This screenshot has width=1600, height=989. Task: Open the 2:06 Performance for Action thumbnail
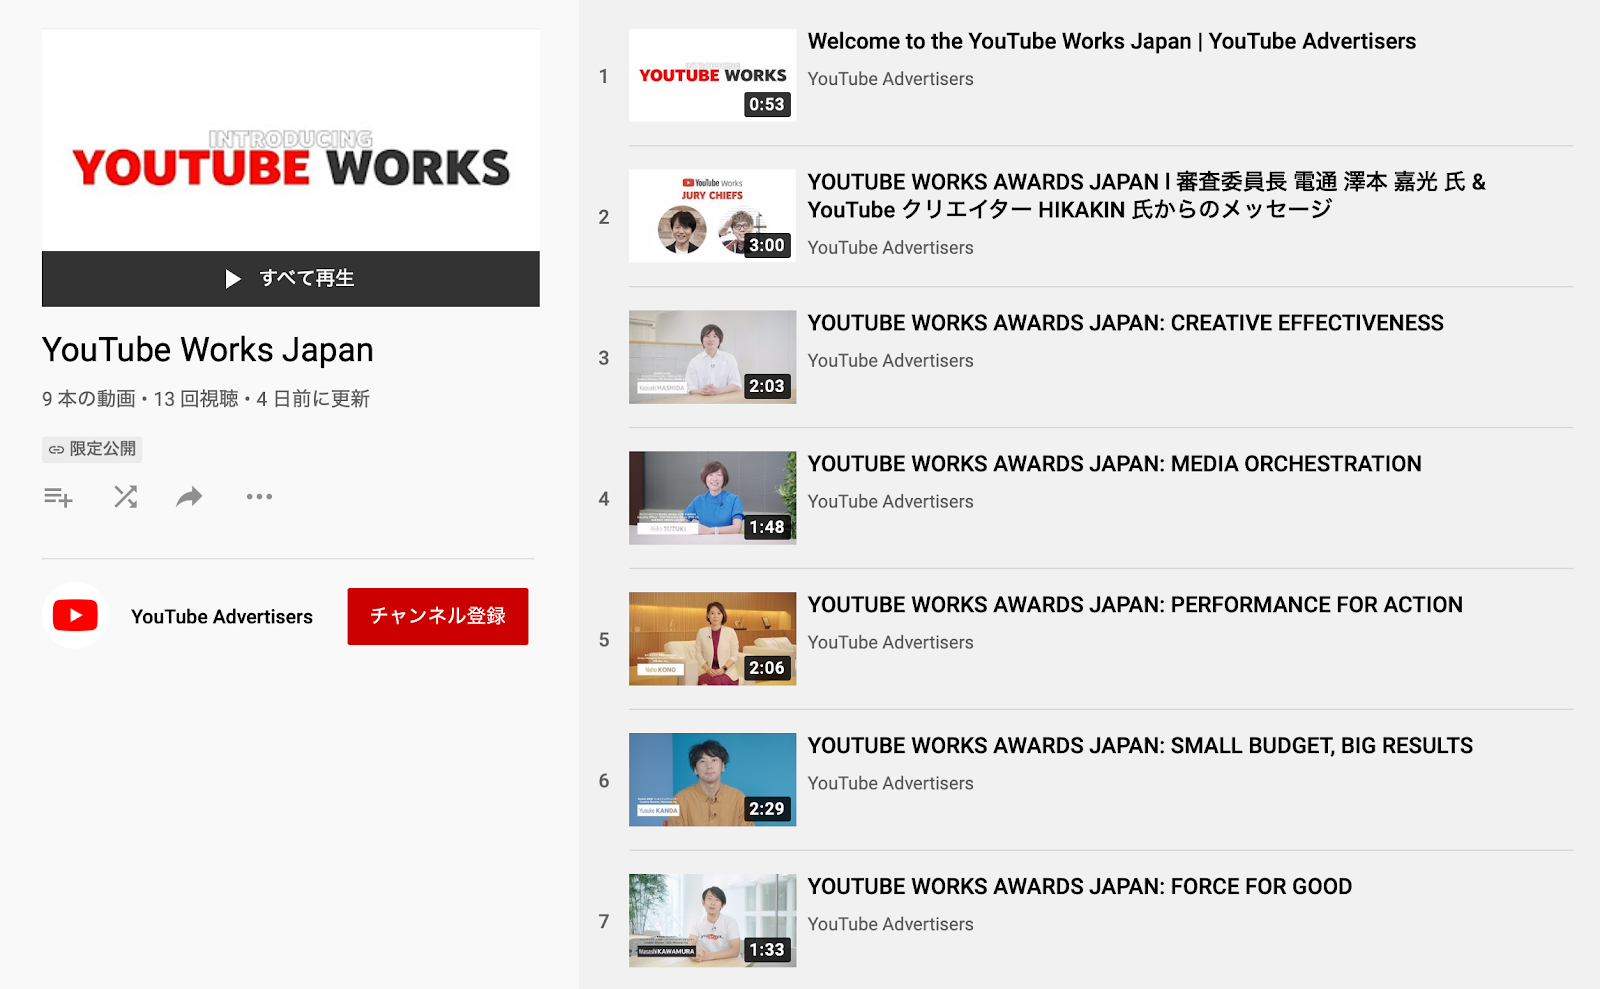[712, 639]
